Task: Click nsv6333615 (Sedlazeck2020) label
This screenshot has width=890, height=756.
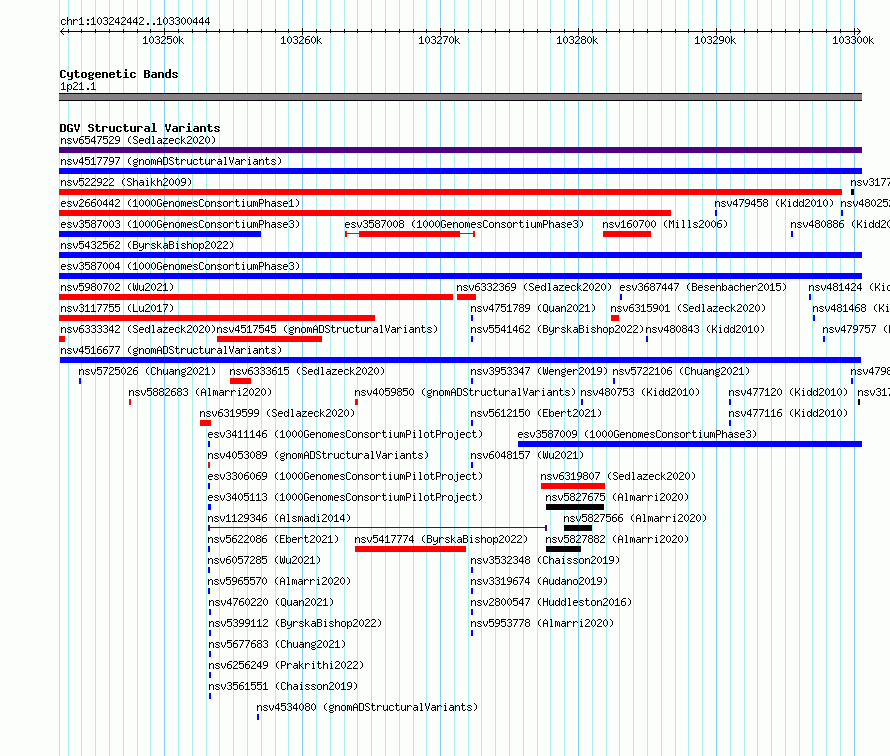Action: 307,371
